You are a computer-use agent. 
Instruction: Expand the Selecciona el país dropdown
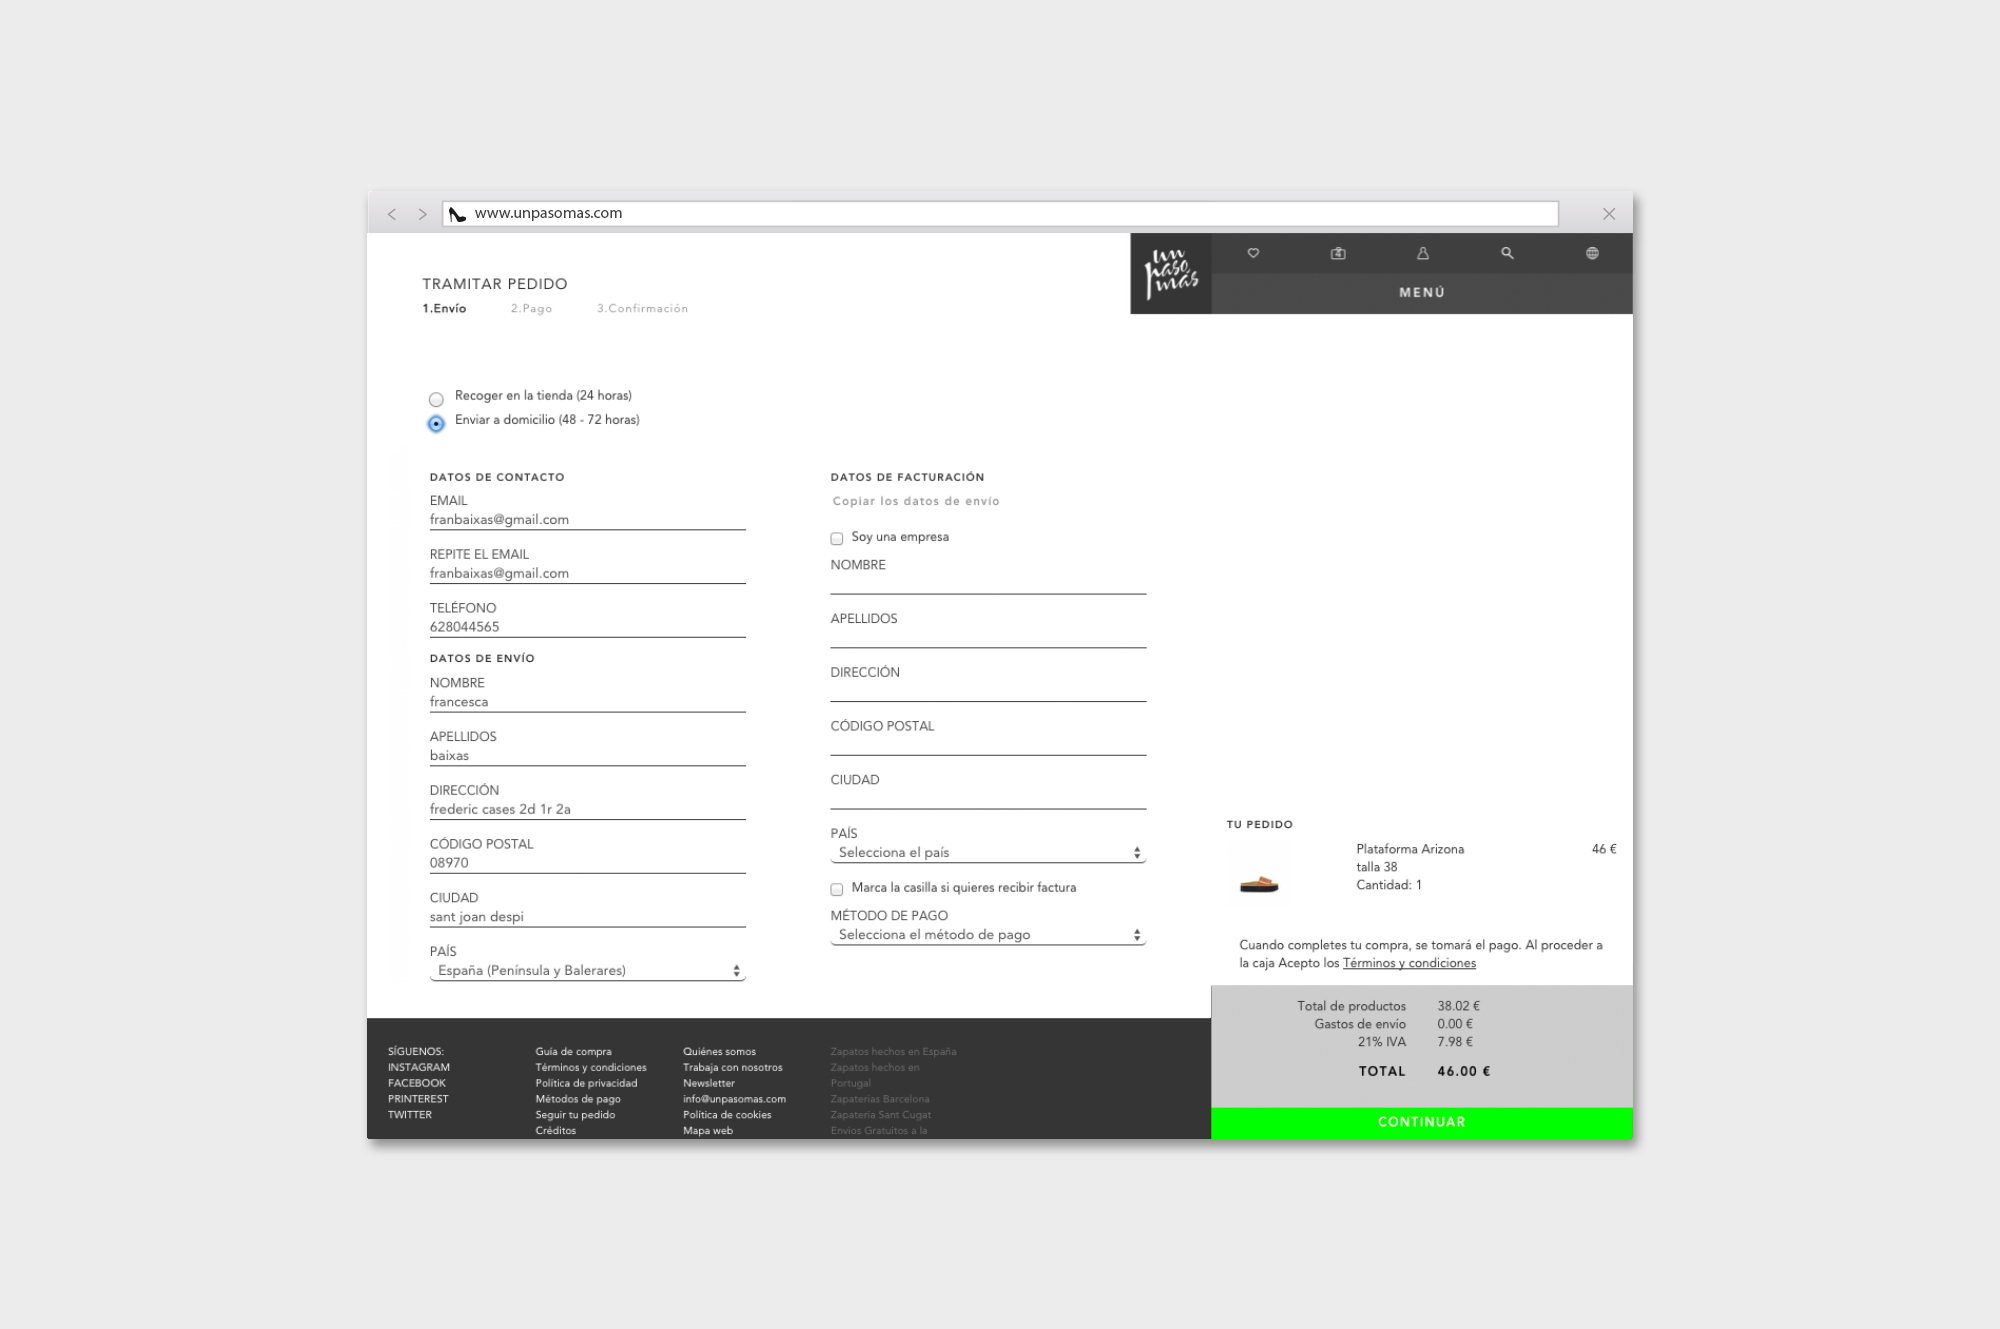click(988, 853)
